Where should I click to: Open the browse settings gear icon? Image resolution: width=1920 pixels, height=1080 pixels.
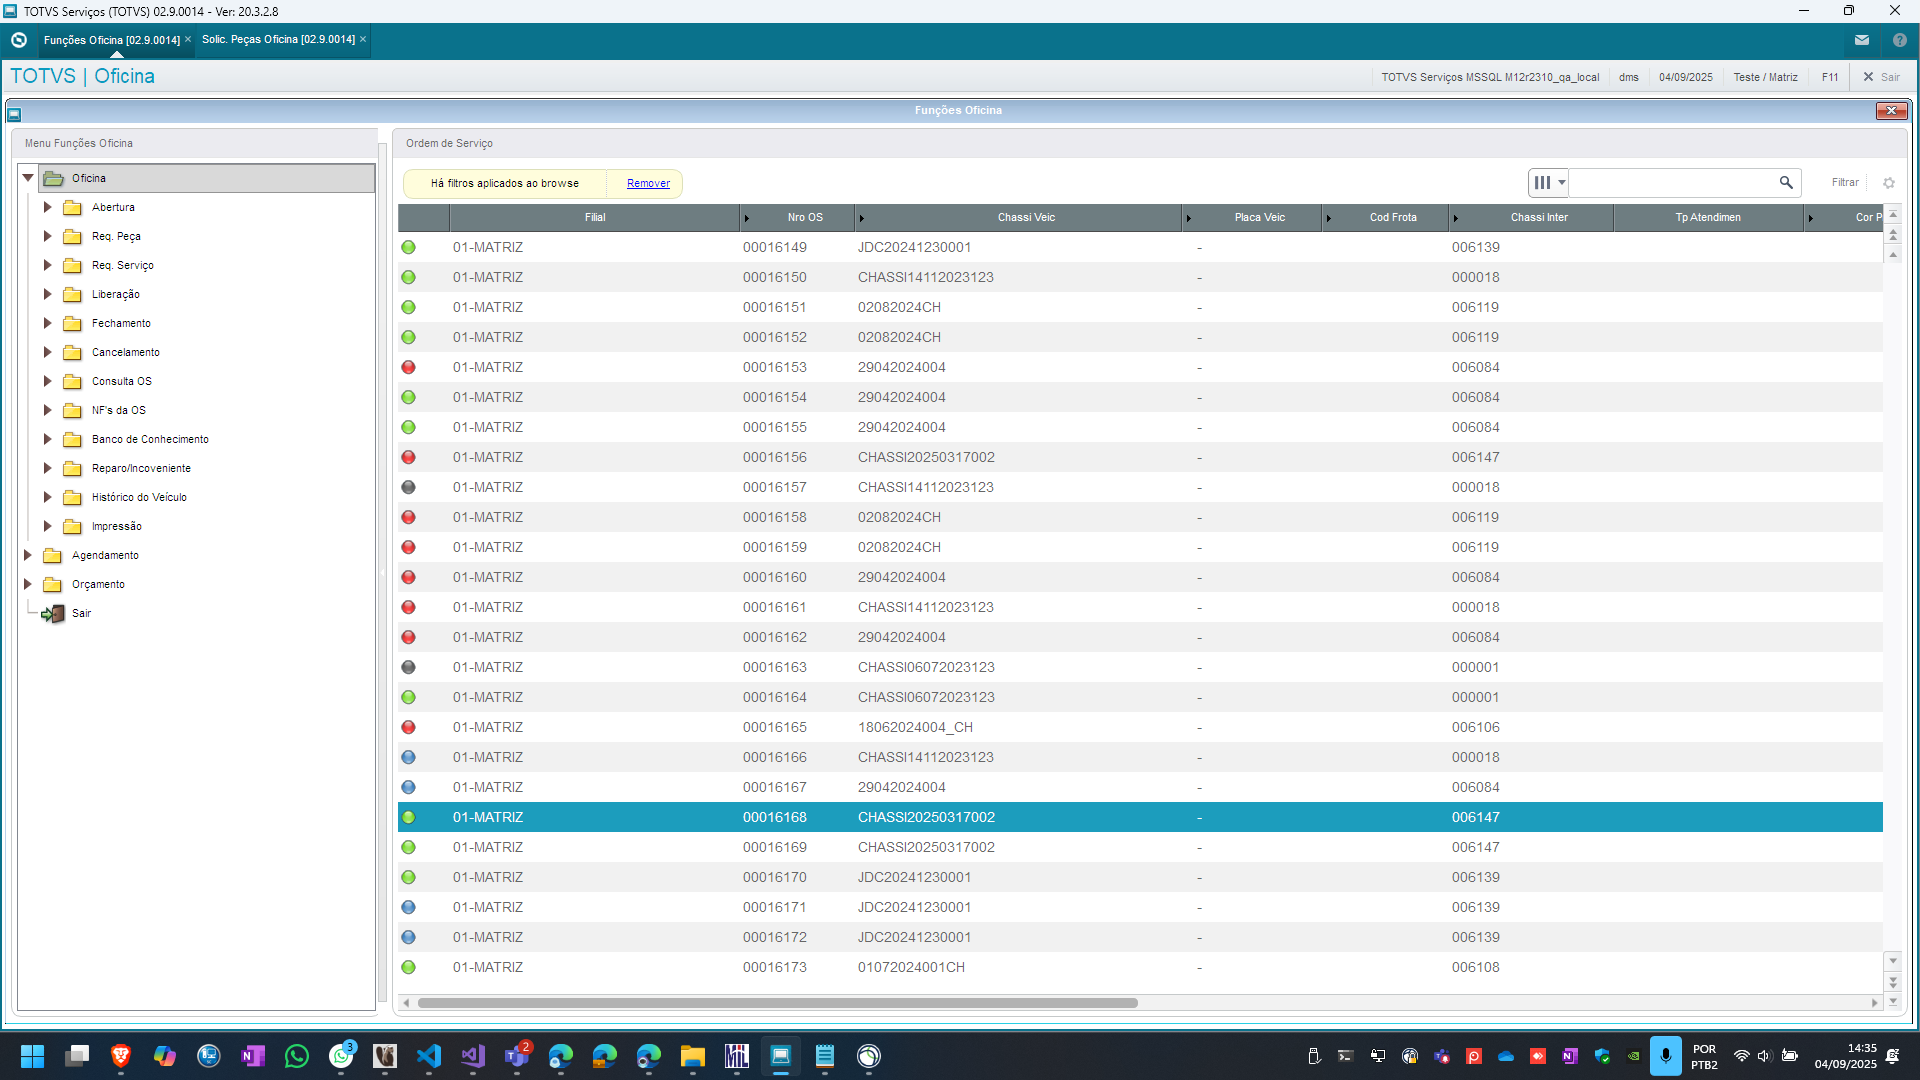coord(1889,183)
